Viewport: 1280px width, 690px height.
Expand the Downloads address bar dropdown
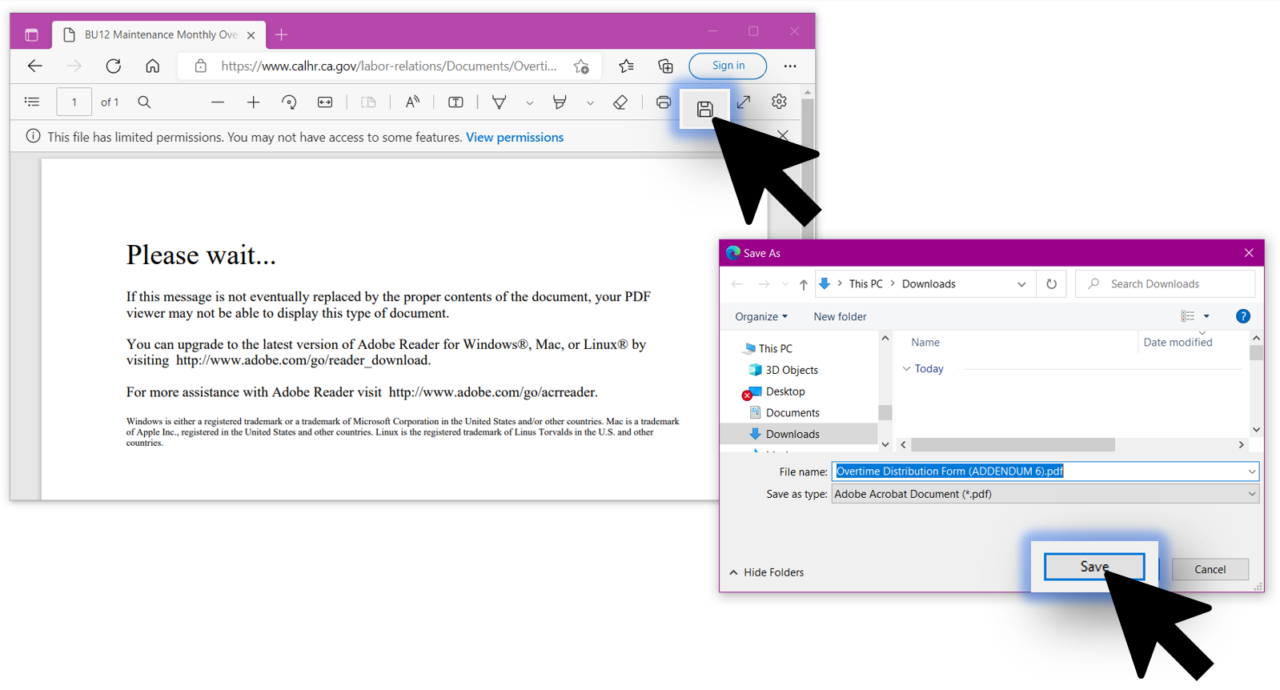[x=1022, y=283]
